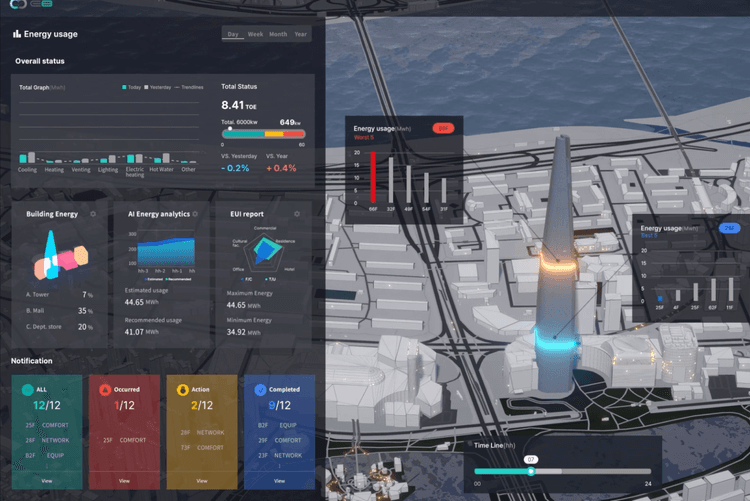Open the AI Energy analytics gear icon
This screenshot has width=750, height=501.
tap(195, 214)
